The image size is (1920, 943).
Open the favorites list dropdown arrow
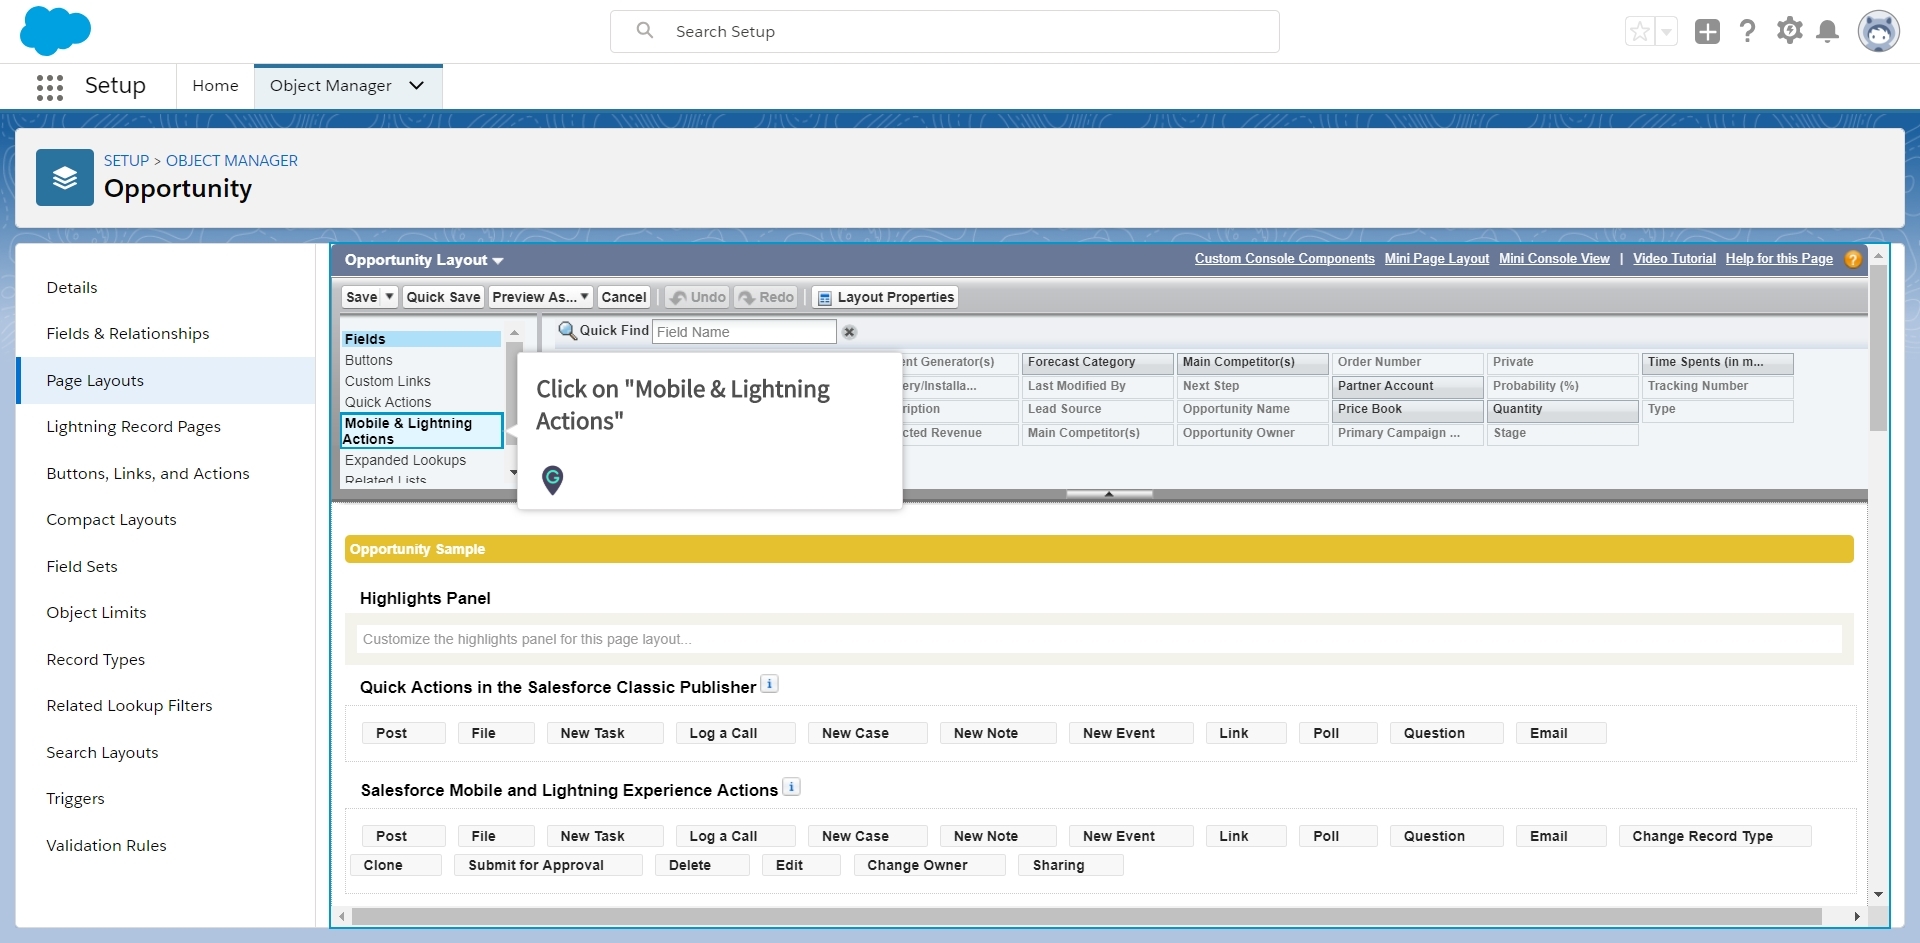click(1666, 32)
